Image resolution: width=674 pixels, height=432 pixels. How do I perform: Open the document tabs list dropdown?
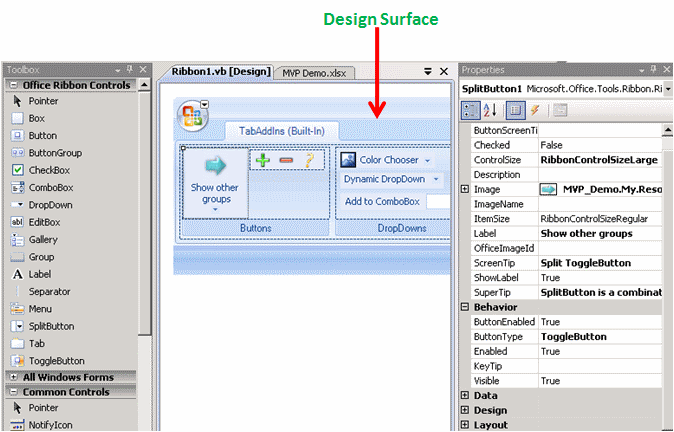click(x=428, y=71)
